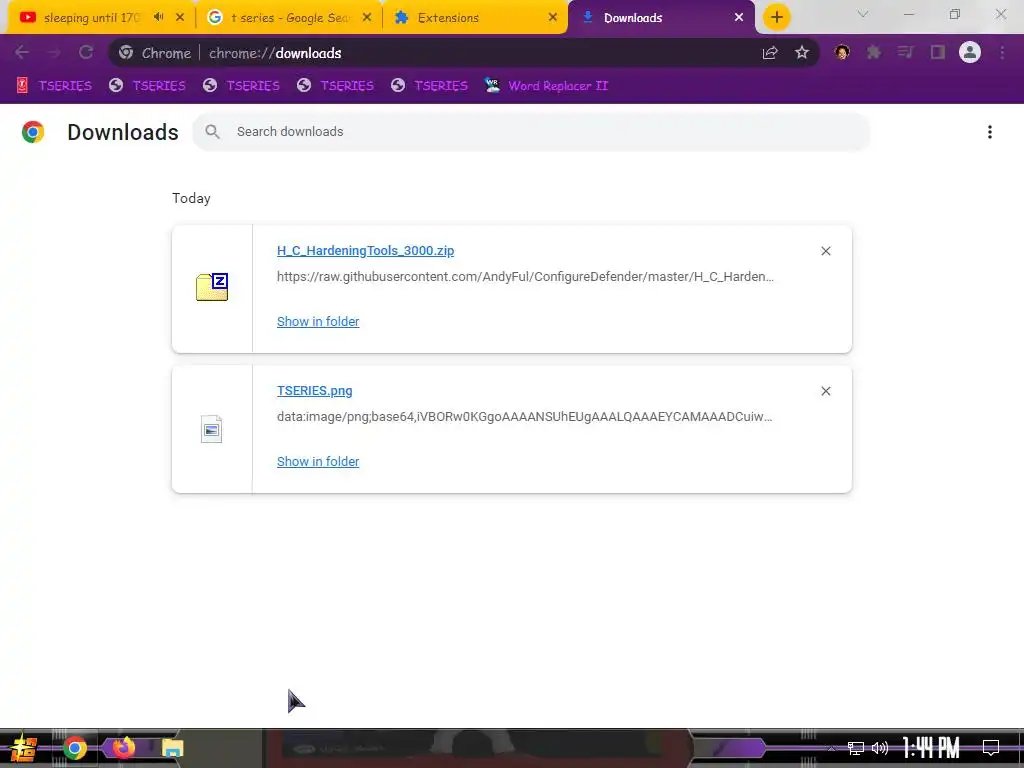
Task: Toggle the Chrome side panel
Action: coord(938,53)
